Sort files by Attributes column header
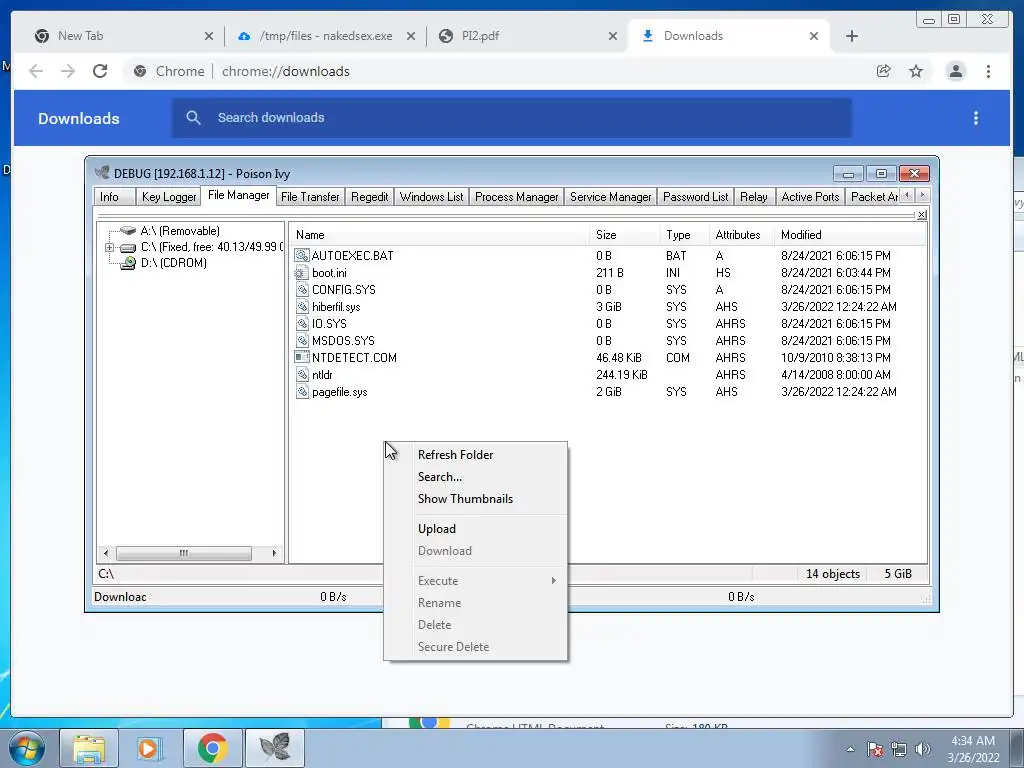Viewport: 1024px width, 768px height. click(741, 234)
